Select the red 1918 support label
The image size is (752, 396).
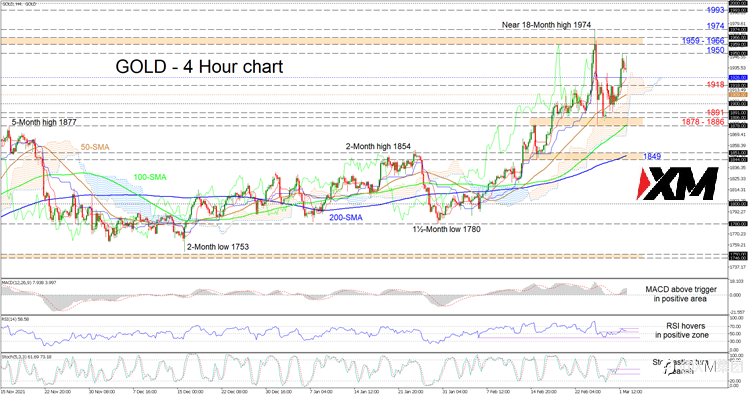point(715,84)
